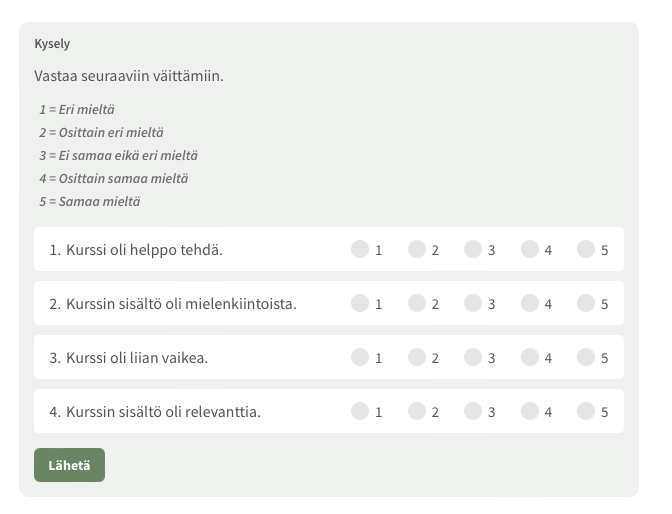
Task: Mark rating 5 for 'Kurssi oli helppo tehdä'
Action: coord(586,249)
